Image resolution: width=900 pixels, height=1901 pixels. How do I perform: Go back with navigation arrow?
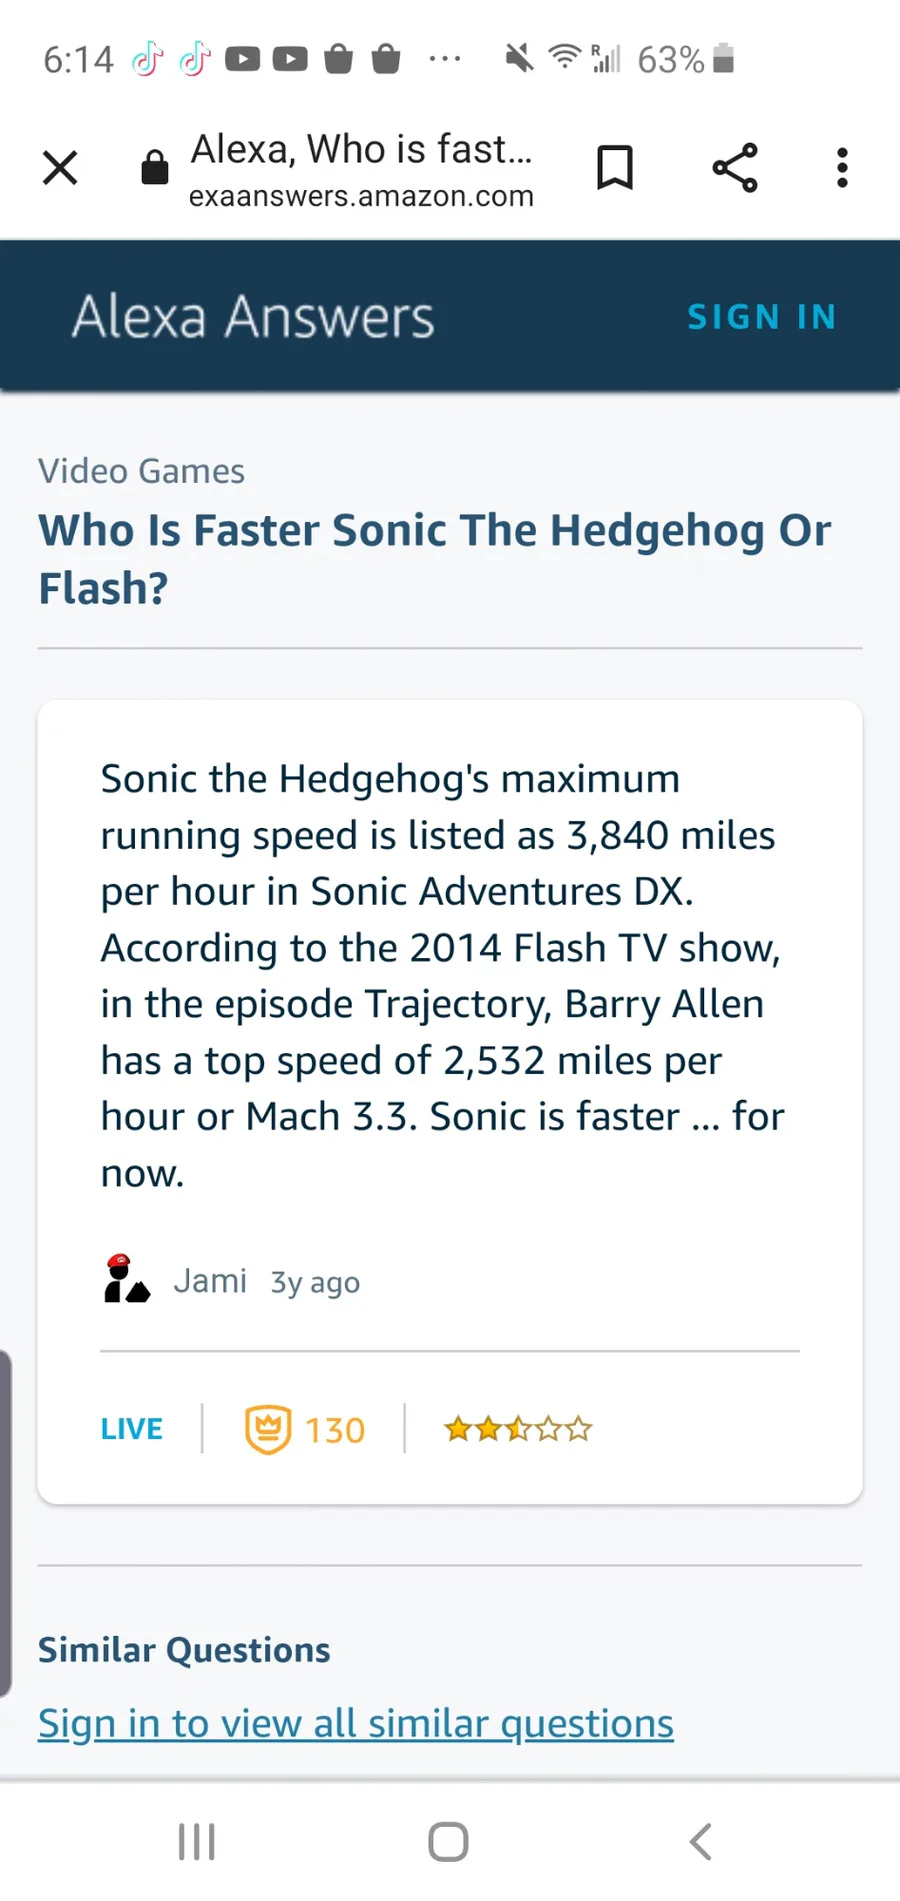click(x=701, y=1841)
